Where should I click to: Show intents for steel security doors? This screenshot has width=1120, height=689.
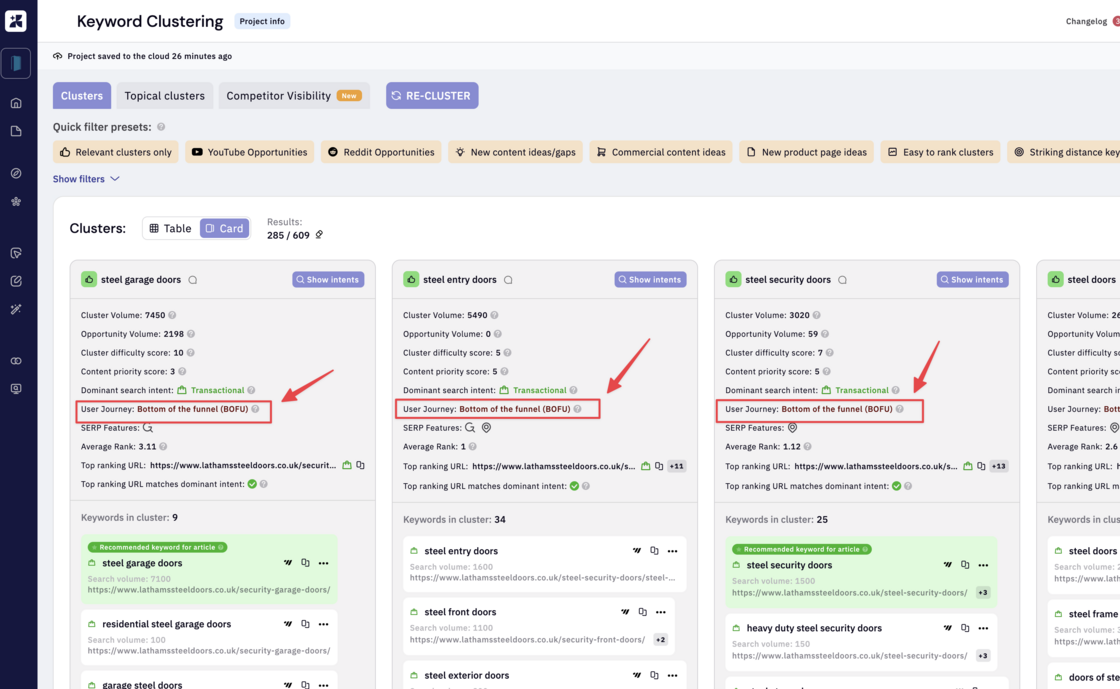pyautogui.click(x=972, y=280)
